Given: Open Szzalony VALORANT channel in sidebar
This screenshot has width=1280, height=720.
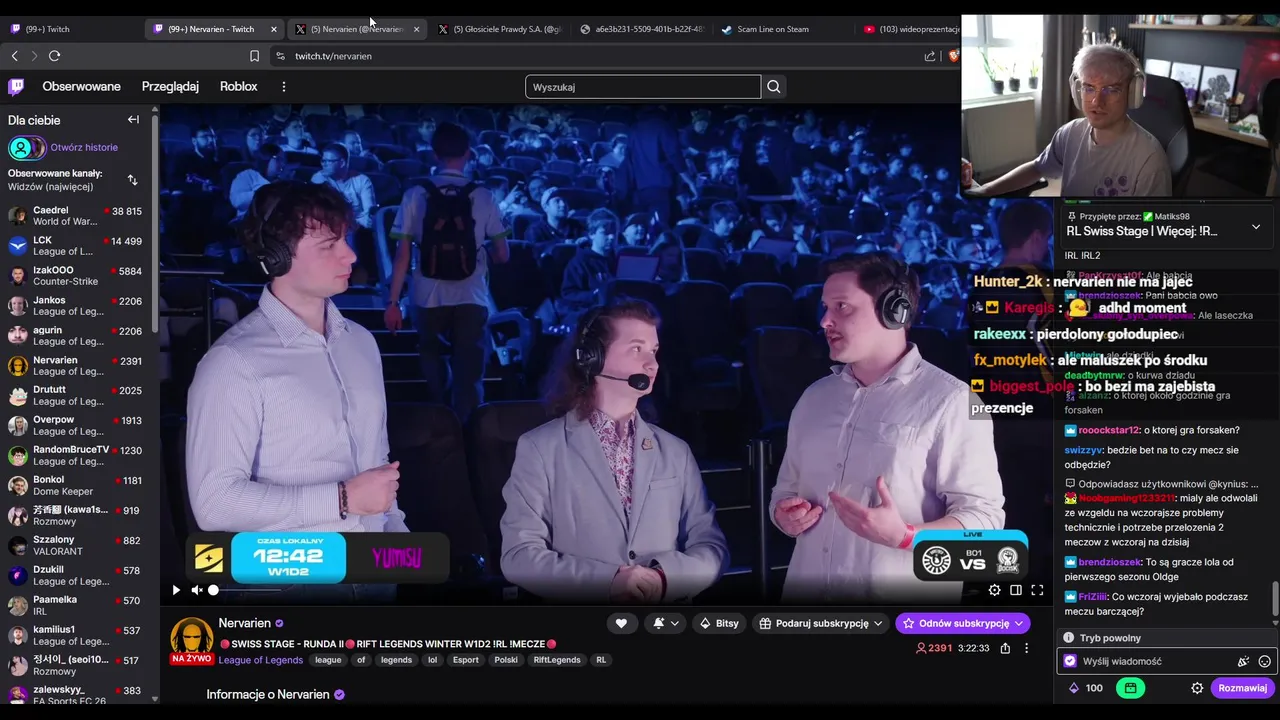Looking at the screenshot, I should [x=78, y=545].
